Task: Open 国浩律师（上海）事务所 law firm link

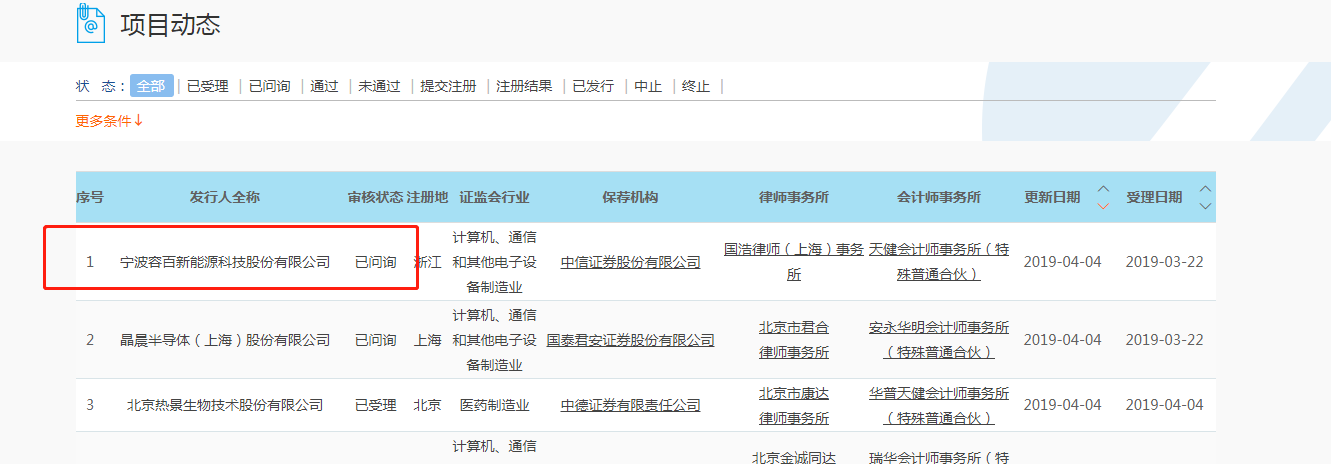Action: coord(794,262)
